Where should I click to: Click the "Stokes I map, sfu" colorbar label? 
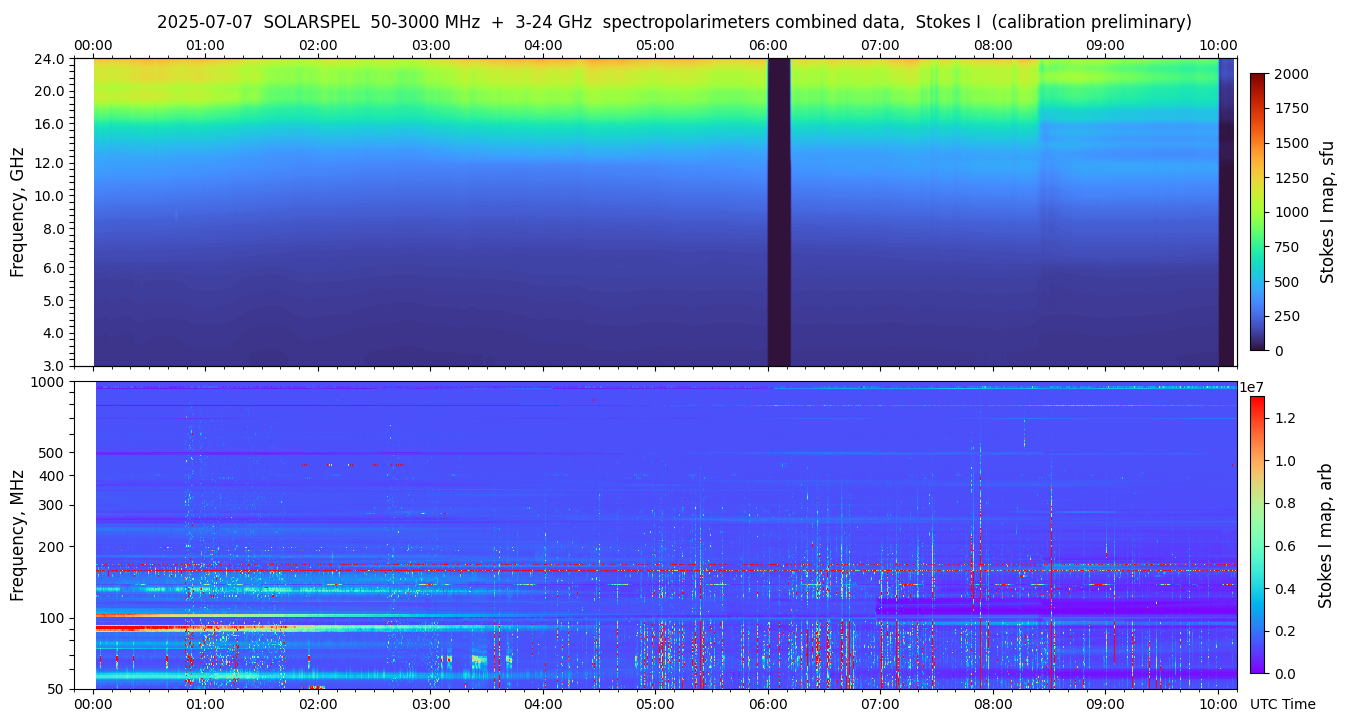click(x=1327, y=212)
